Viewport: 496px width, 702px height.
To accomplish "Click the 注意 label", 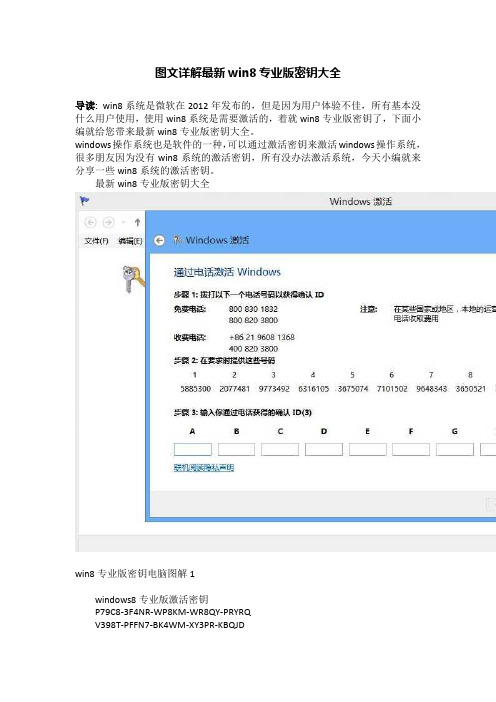I will [x=369, y=309].
